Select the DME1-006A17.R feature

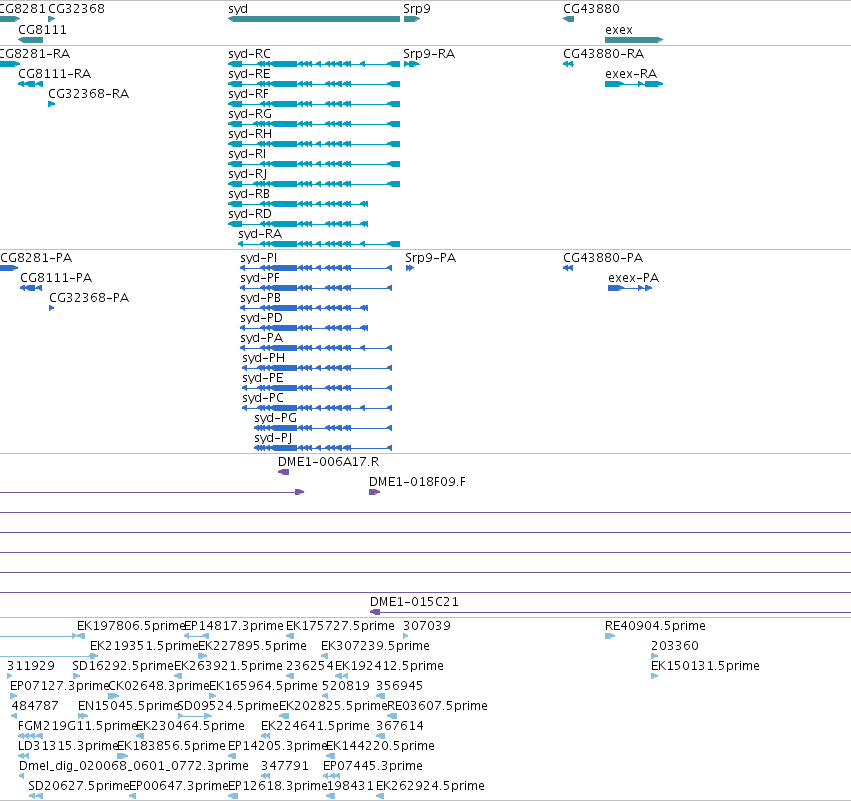(283, 472)
